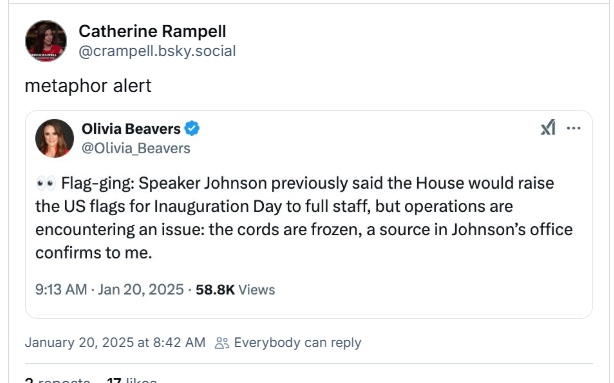
Task: Click the Catherine Rampell display name
Action: click(152, 31)
